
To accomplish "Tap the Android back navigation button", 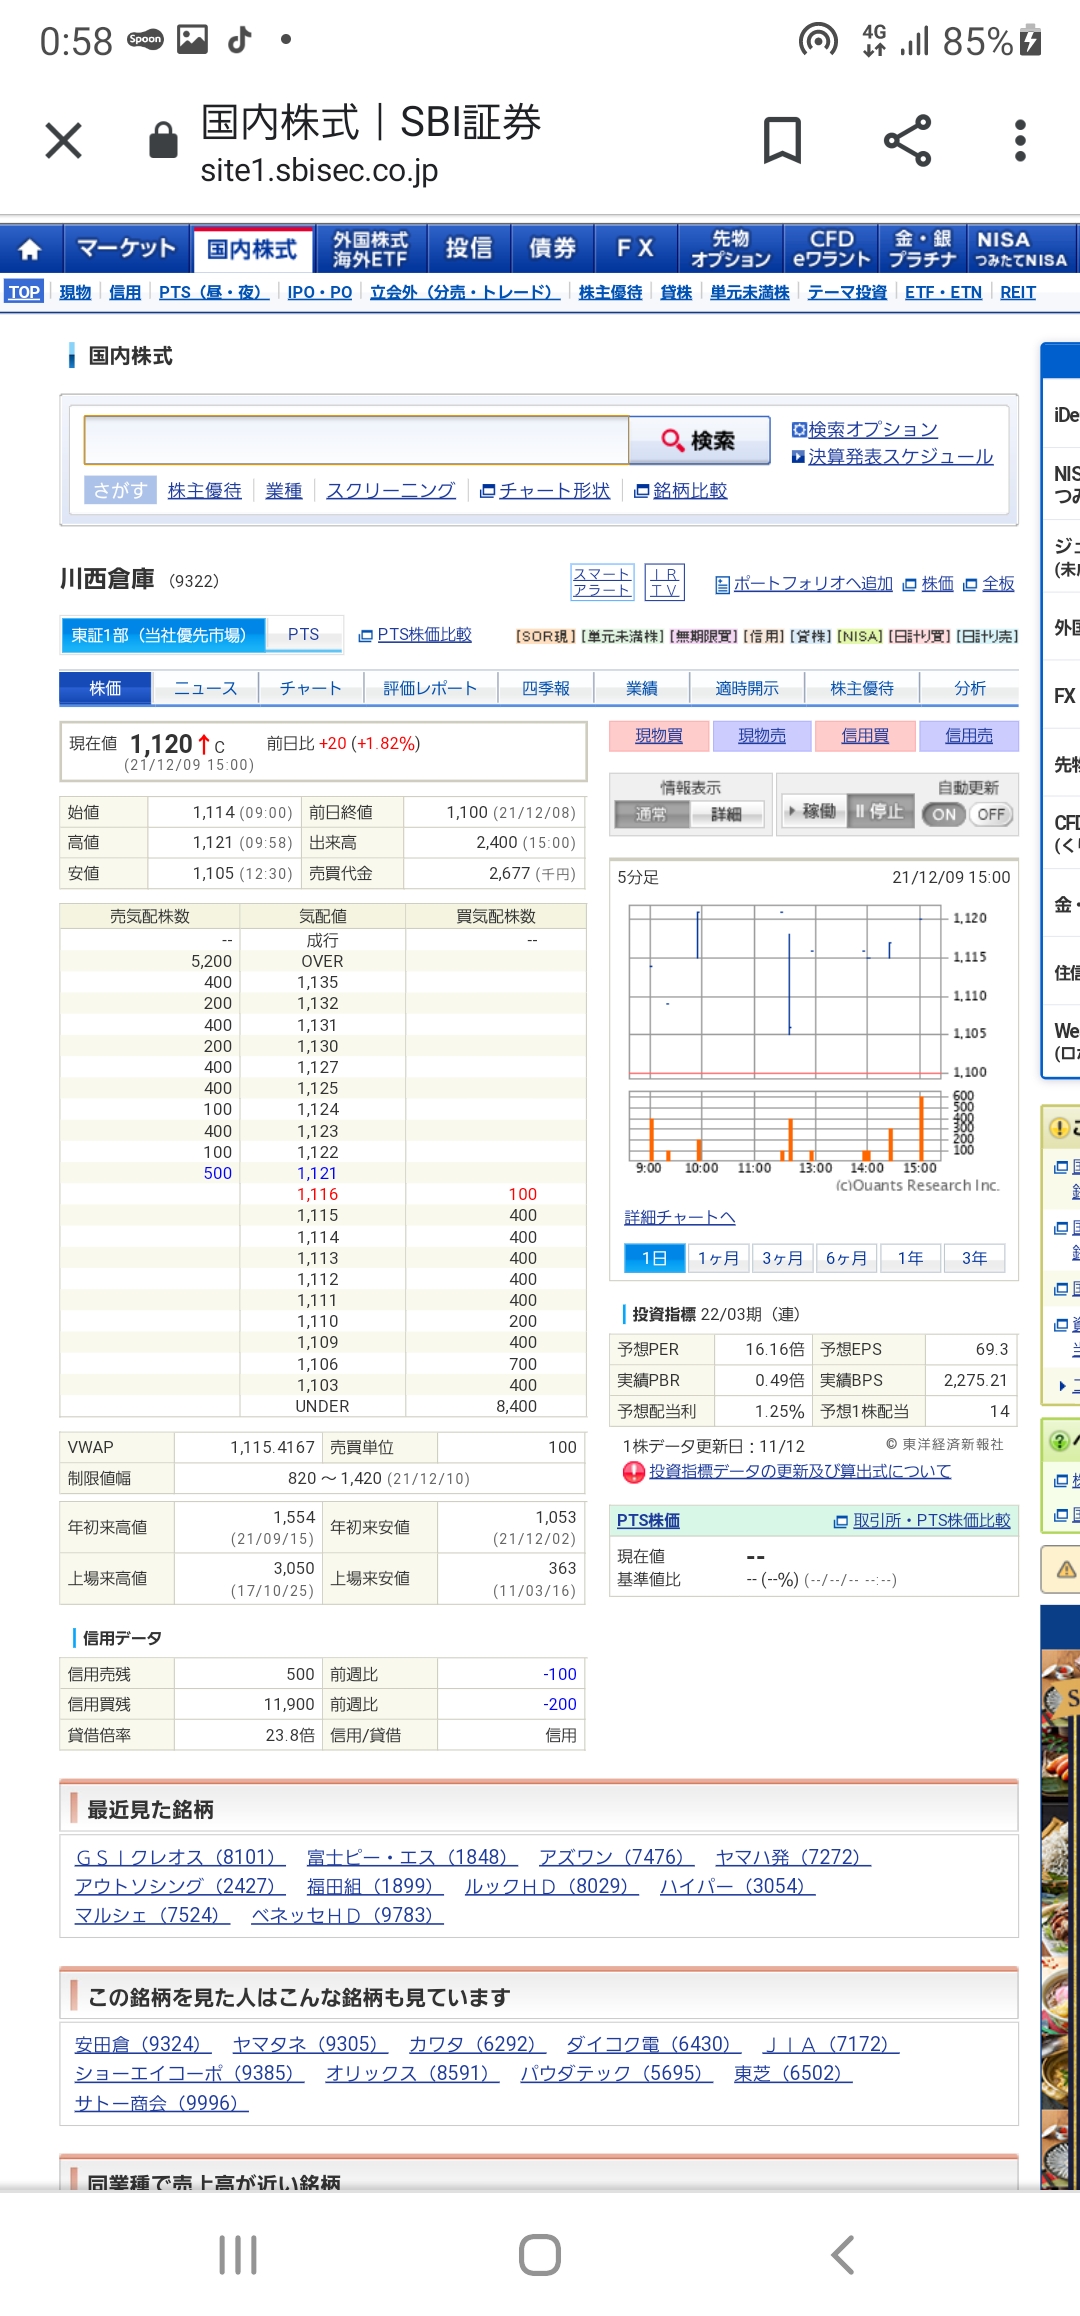I will point(842,2255).
